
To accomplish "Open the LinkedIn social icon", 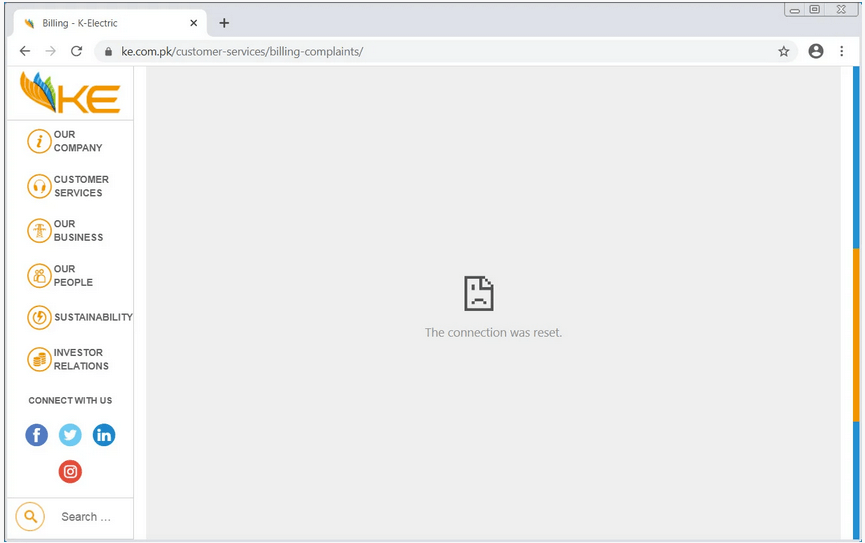I will (104, 435).
